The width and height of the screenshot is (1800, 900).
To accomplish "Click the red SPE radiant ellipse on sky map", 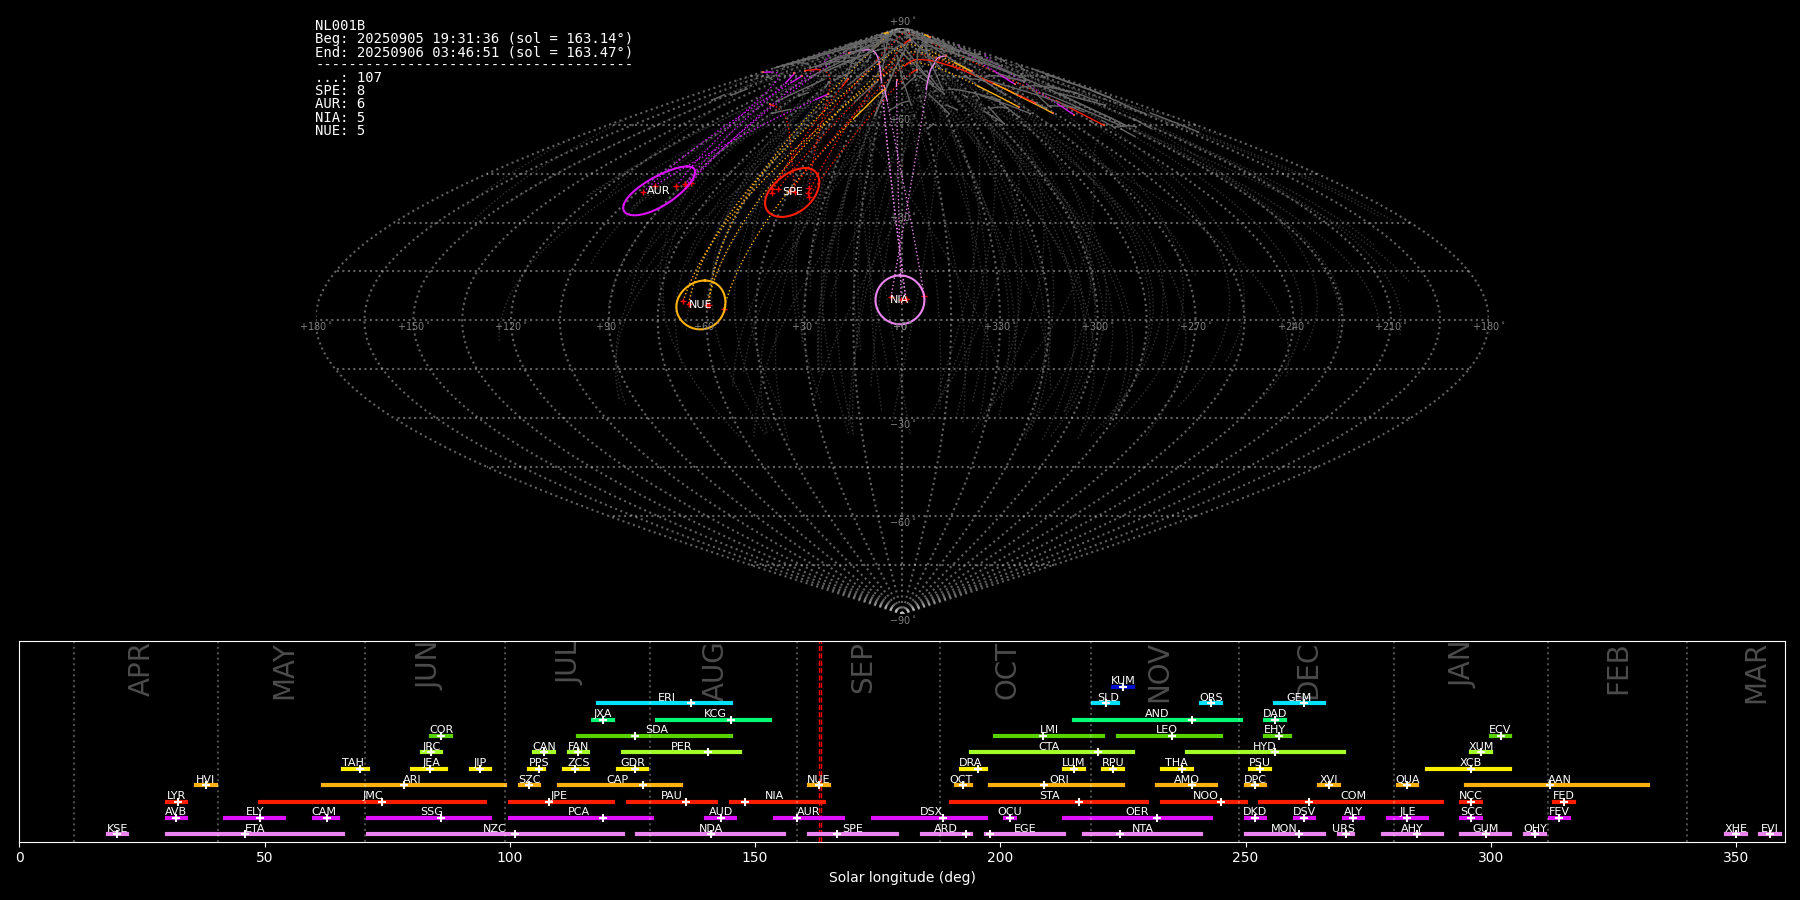I will [x=792, y=192].
